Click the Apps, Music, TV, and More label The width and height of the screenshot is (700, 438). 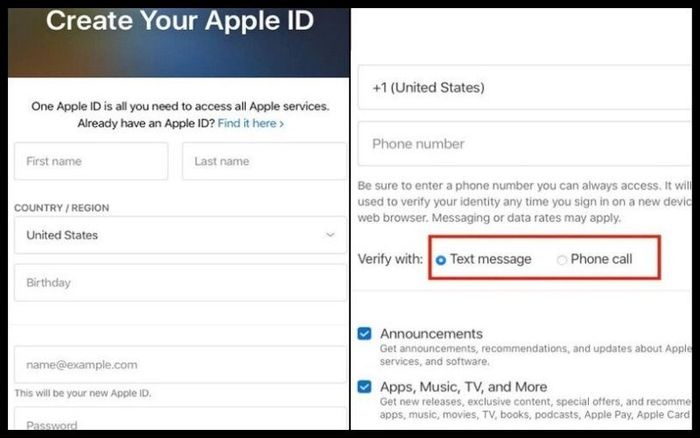[463, 387]
